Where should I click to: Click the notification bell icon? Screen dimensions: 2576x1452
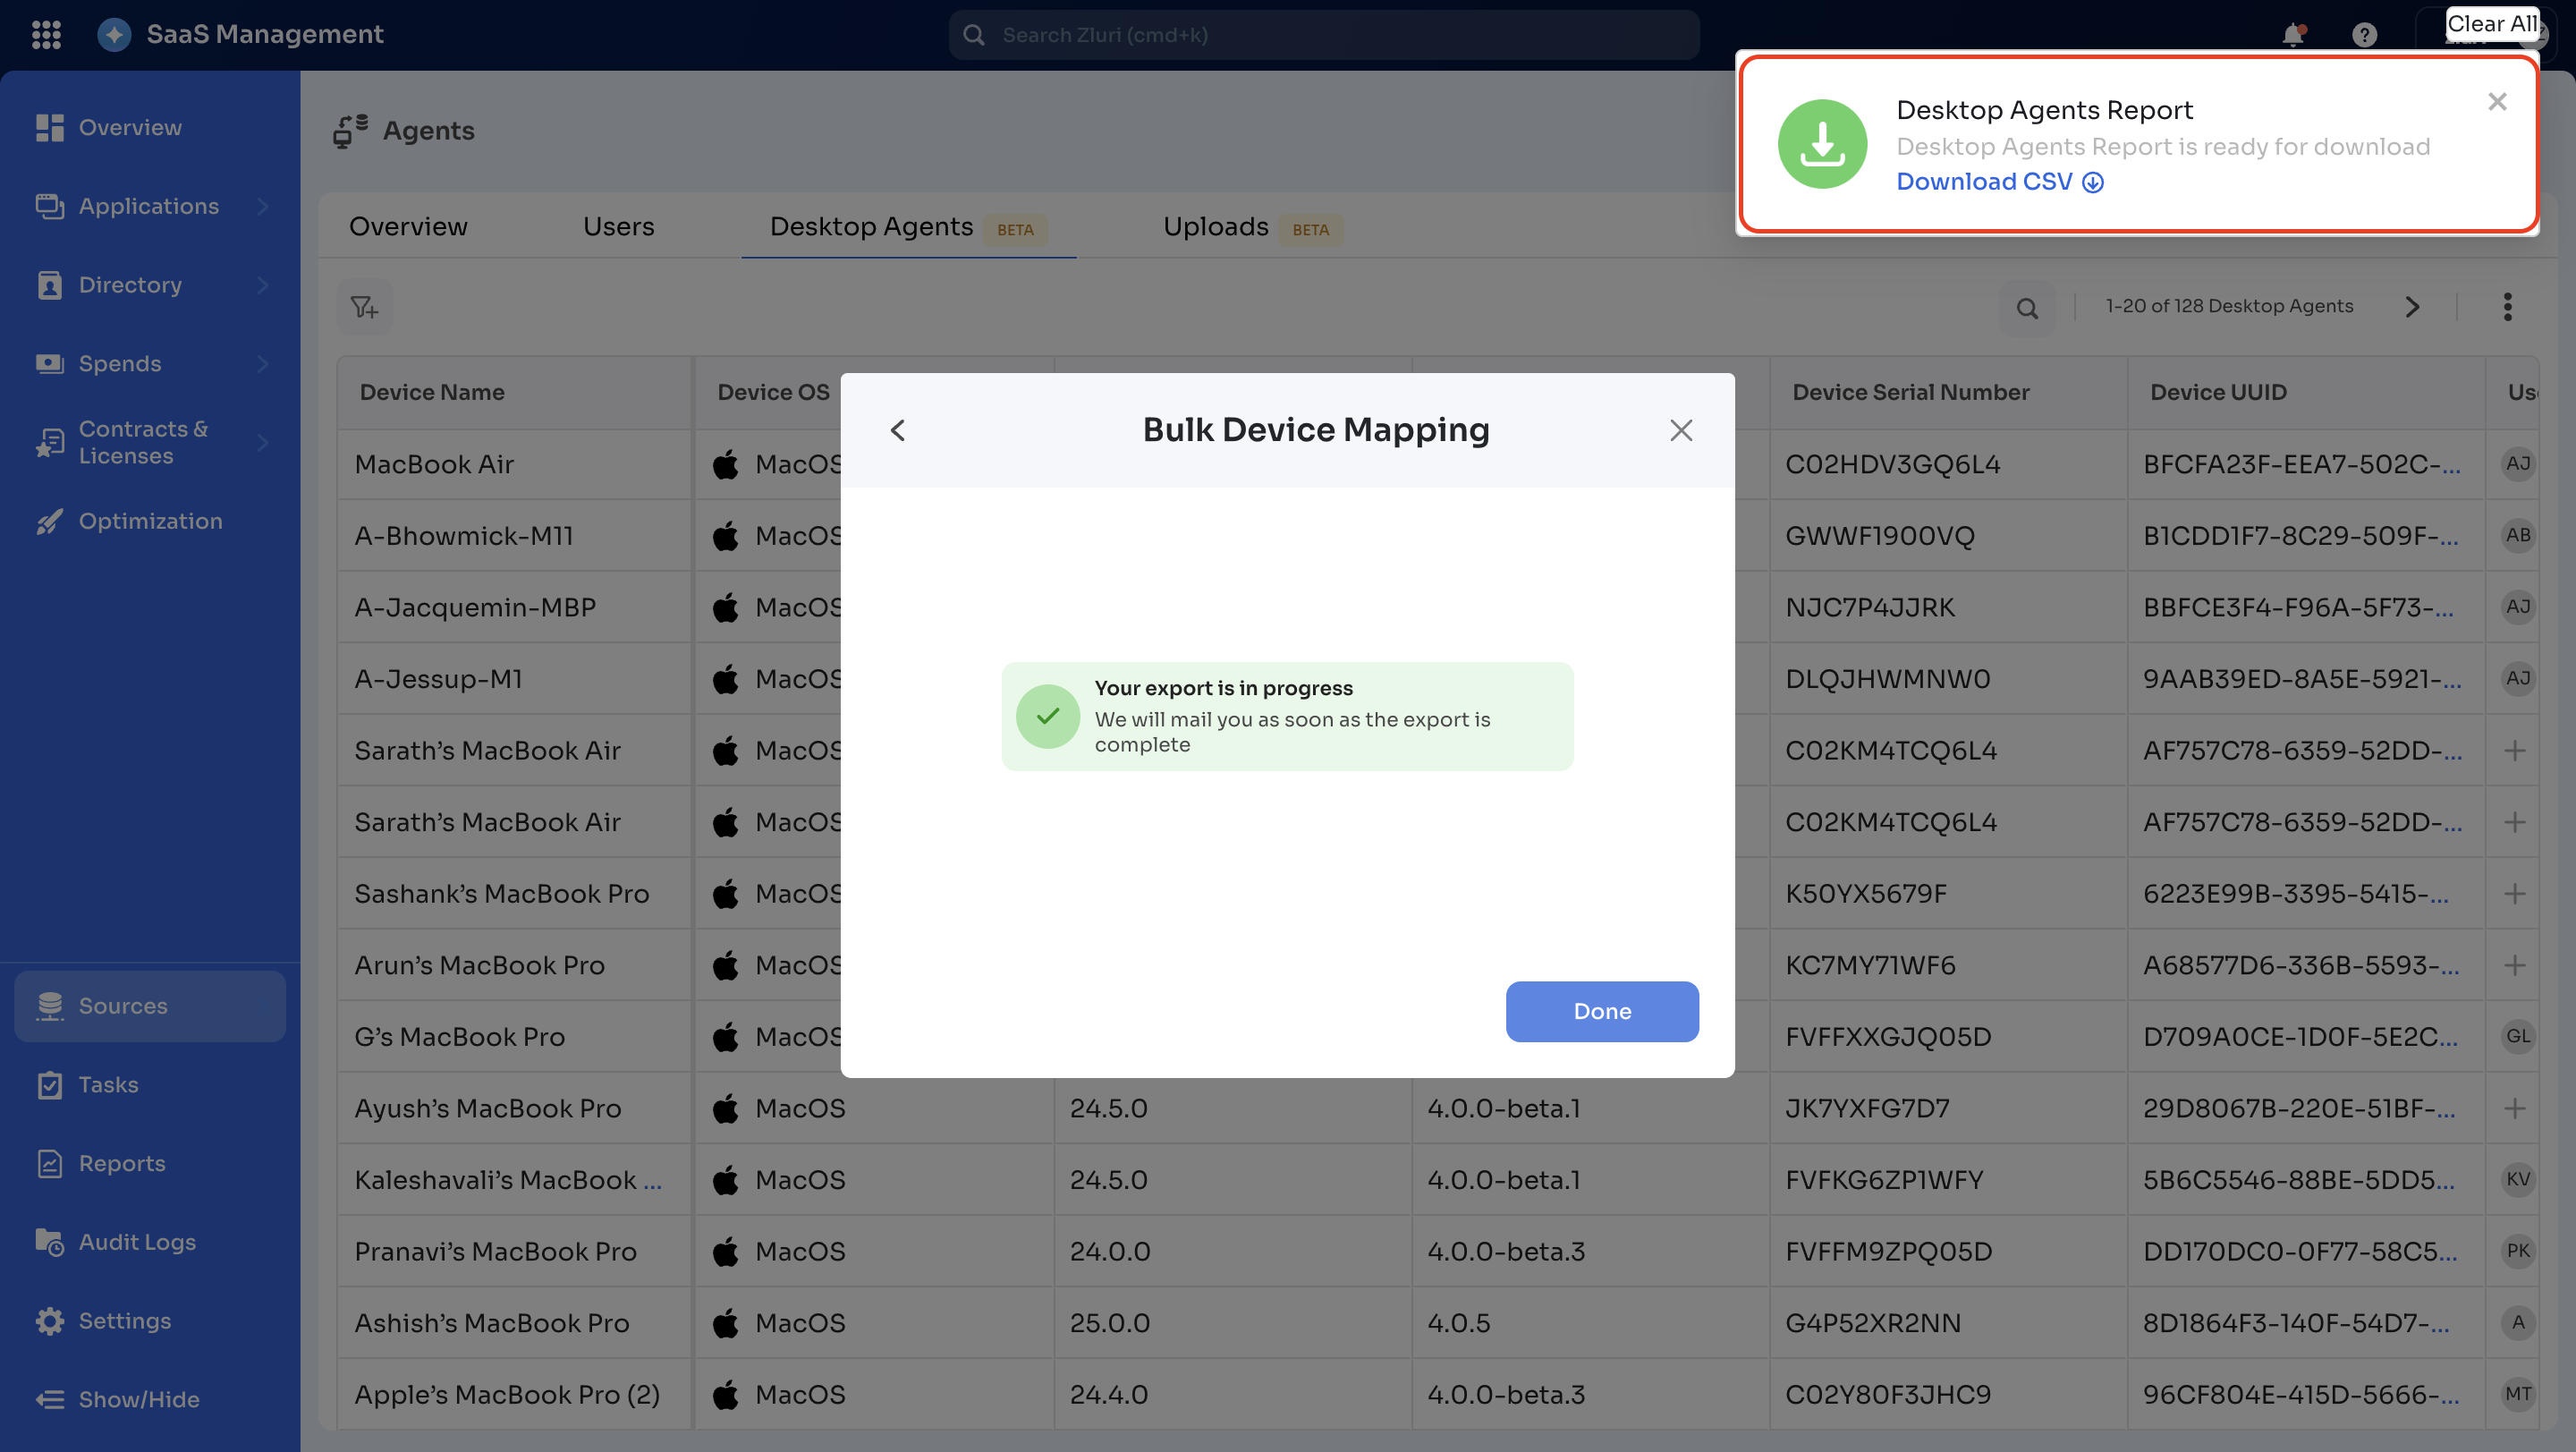pyautogui.click(x=2293, y=35)
